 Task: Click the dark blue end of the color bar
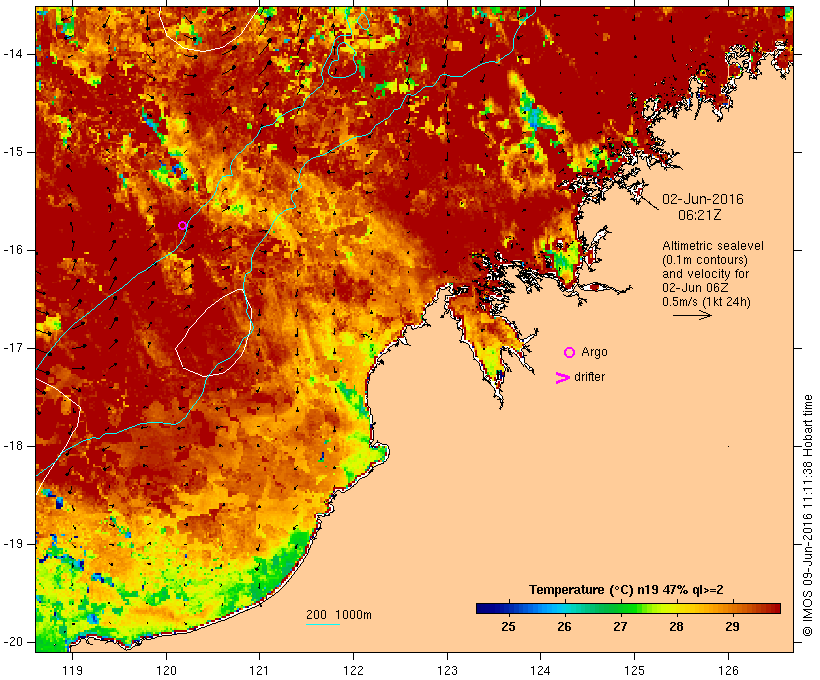[484, 608]
